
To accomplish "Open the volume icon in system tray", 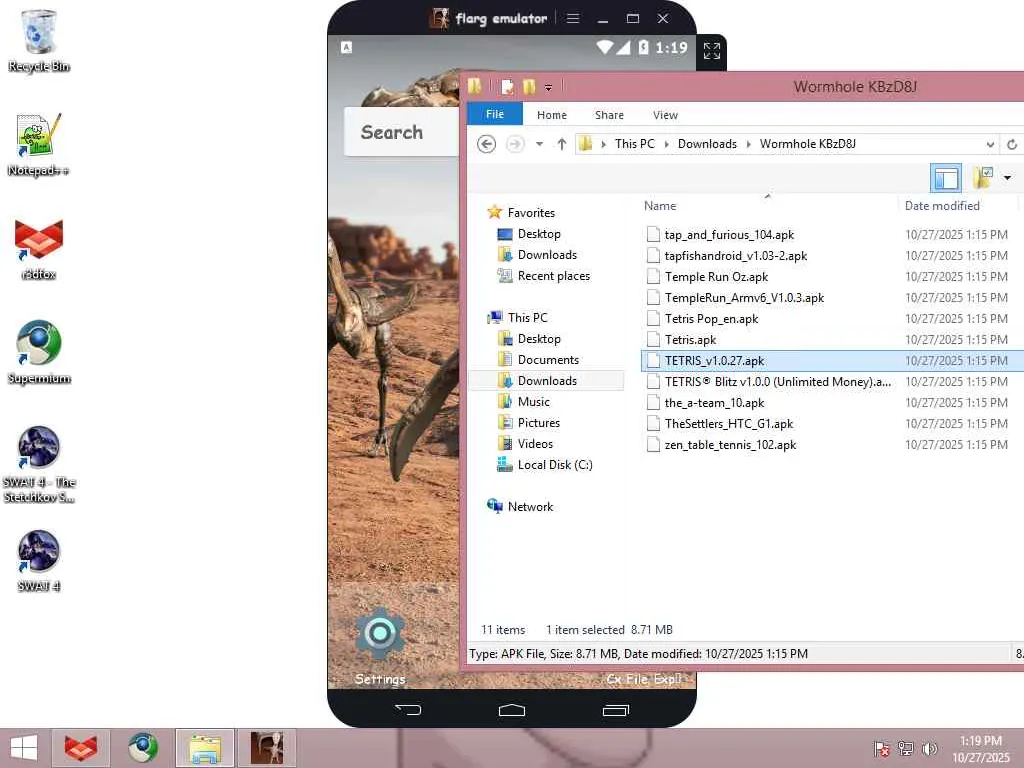I will [929, 748].
